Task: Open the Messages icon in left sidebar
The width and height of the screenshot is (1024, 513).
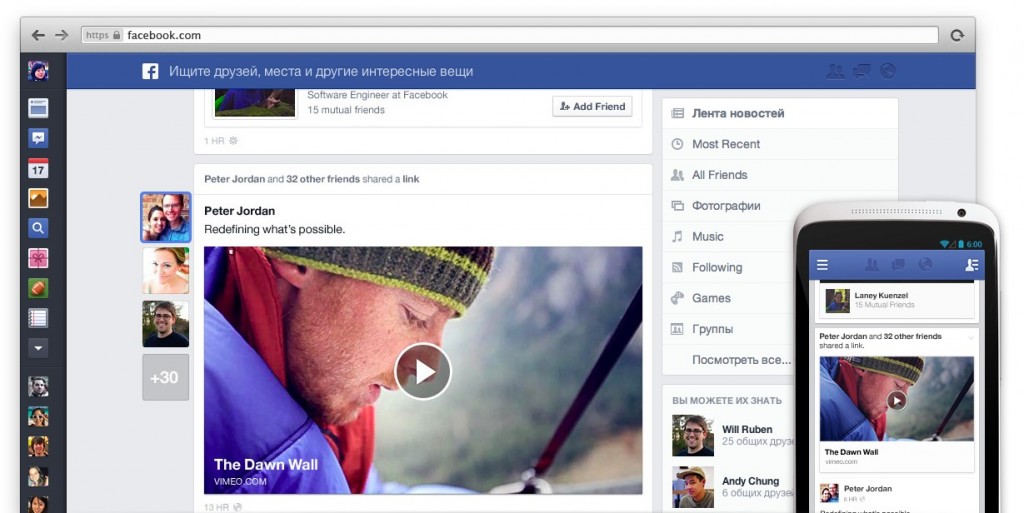Action: (38, 138)
